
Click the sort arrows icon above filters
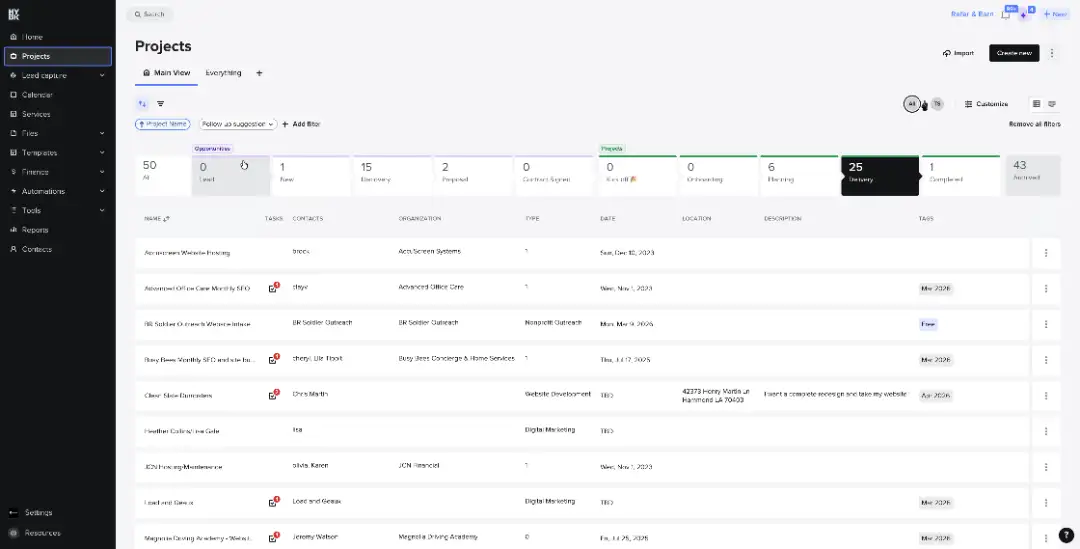[x=142, y=104]
